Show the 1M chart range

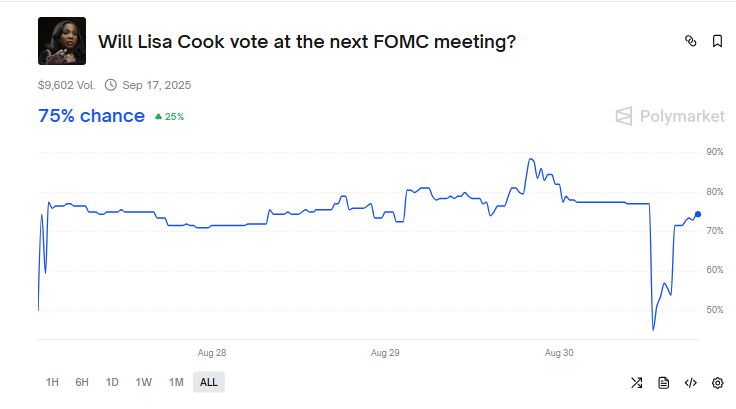click(x=176, y=382)
